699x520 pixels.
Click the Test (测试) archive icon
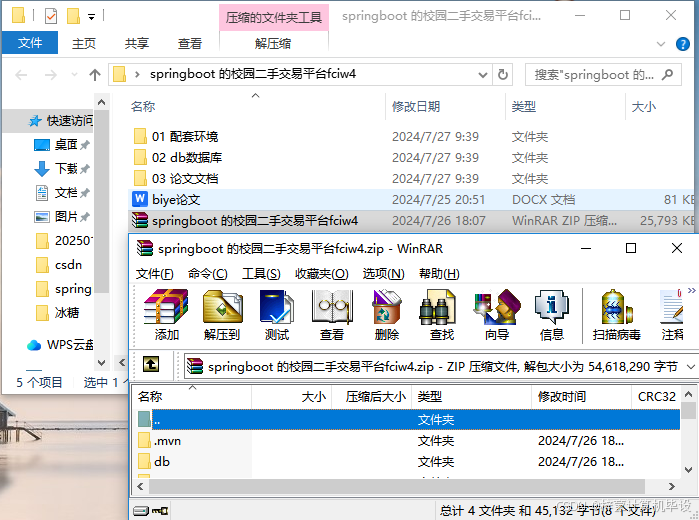point(276,315)
